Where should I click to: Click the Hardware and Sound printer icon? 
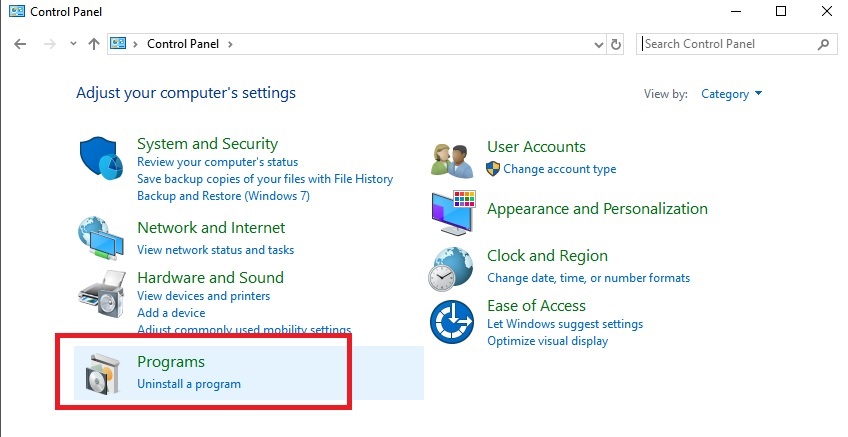click(101, 295)
